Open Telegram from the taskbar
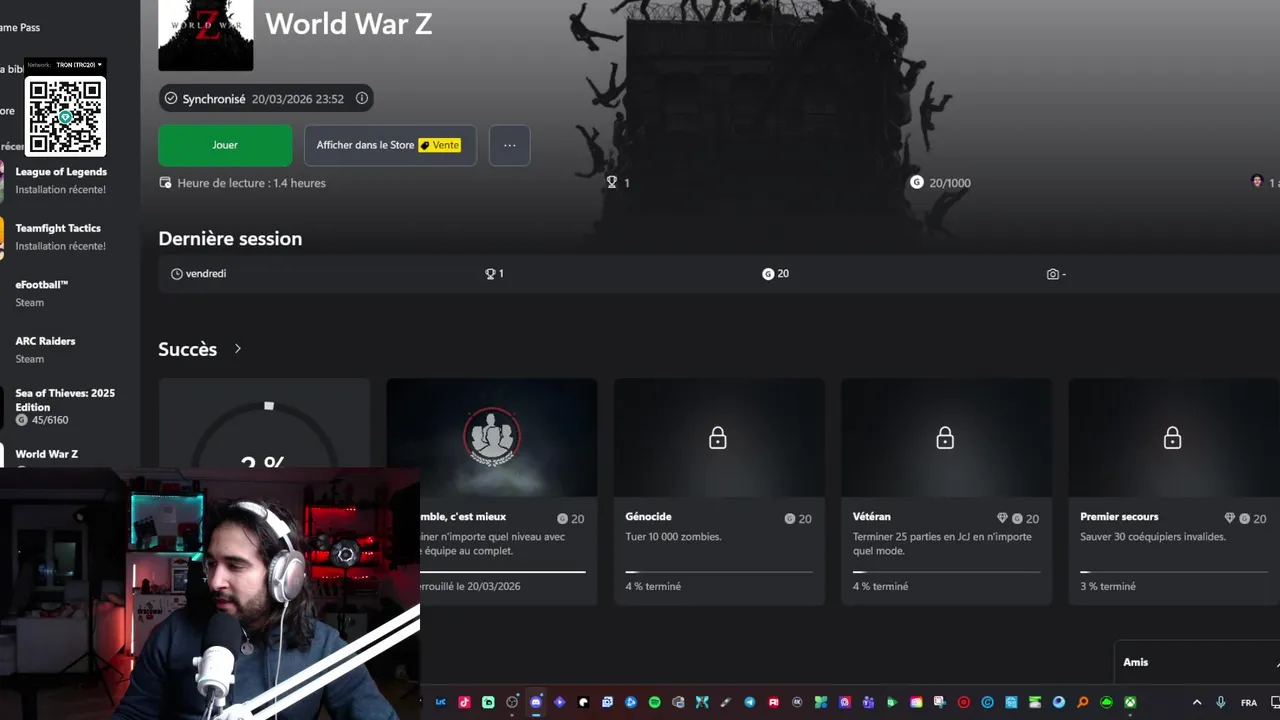Image resolution: width=1280 pixels, height=720 pixels. 750,703
